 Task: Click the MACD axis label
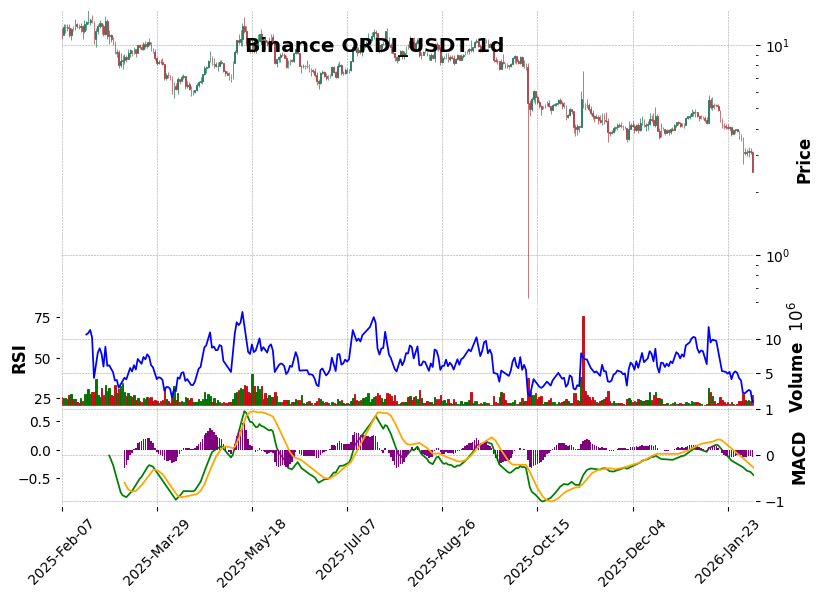point(798,459)
